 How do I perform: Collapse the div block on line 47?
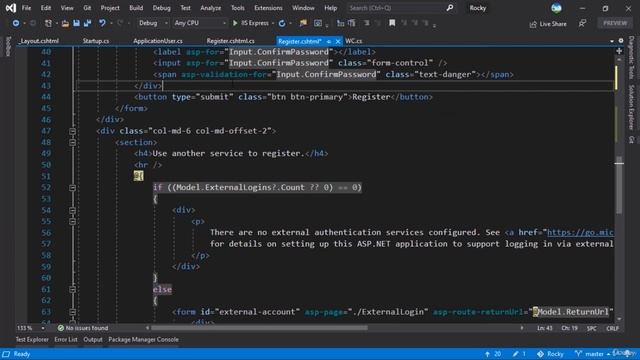[72, 131]
